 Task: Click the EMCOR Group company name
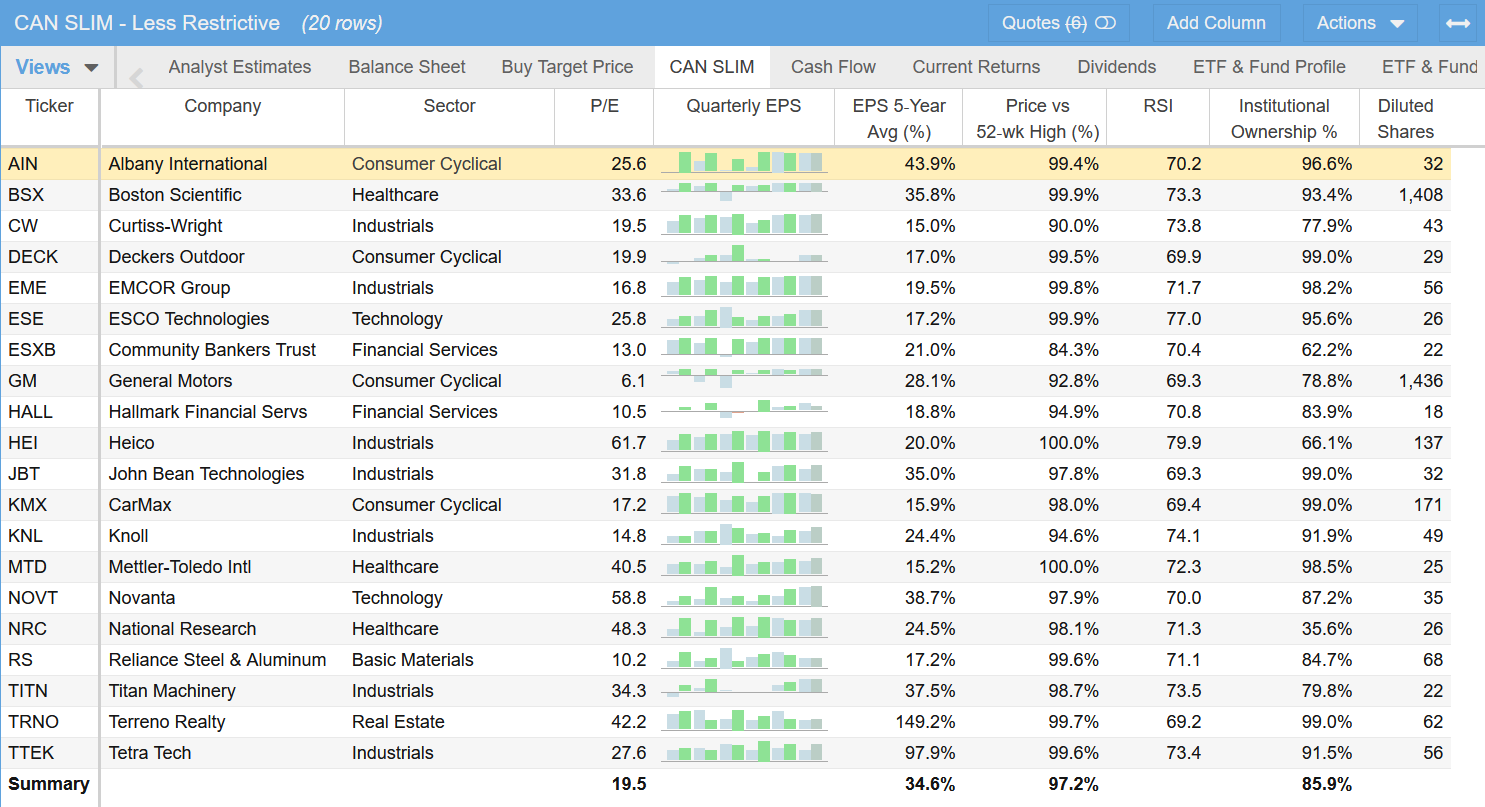pos(170,288)
